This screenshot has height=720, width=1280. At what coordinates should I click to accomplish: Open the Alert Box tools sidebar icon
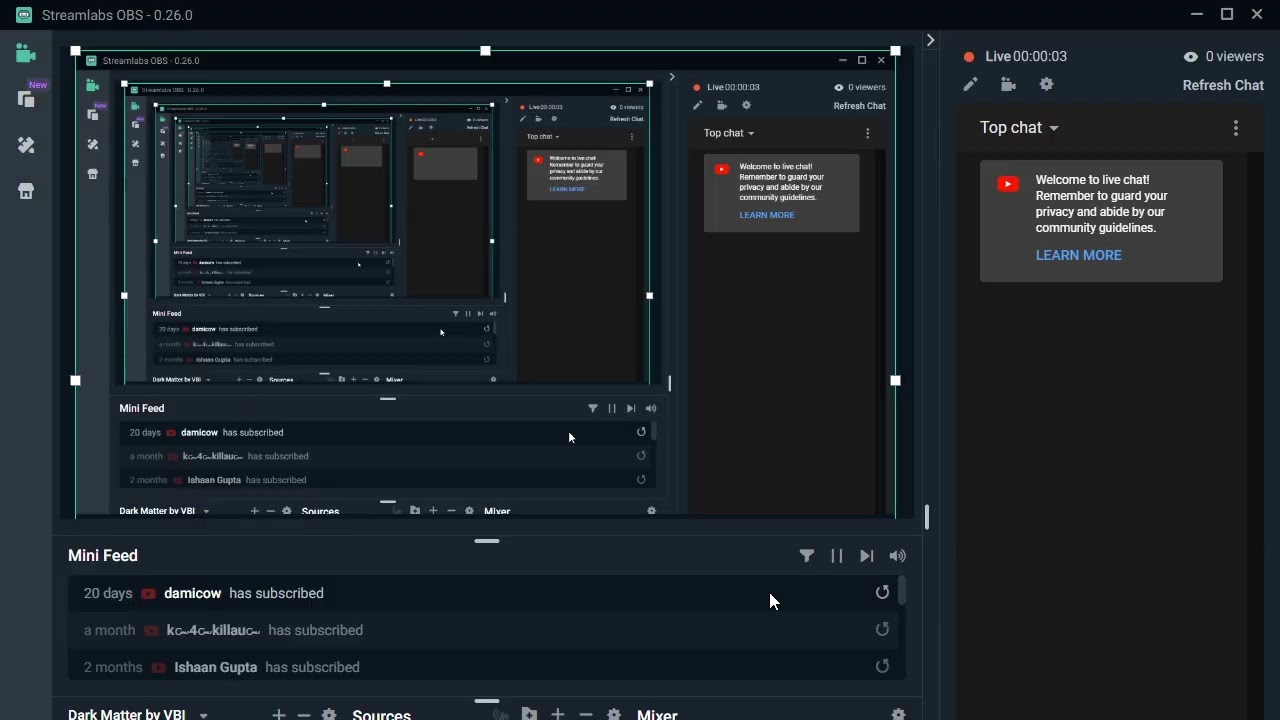point(26,145)
